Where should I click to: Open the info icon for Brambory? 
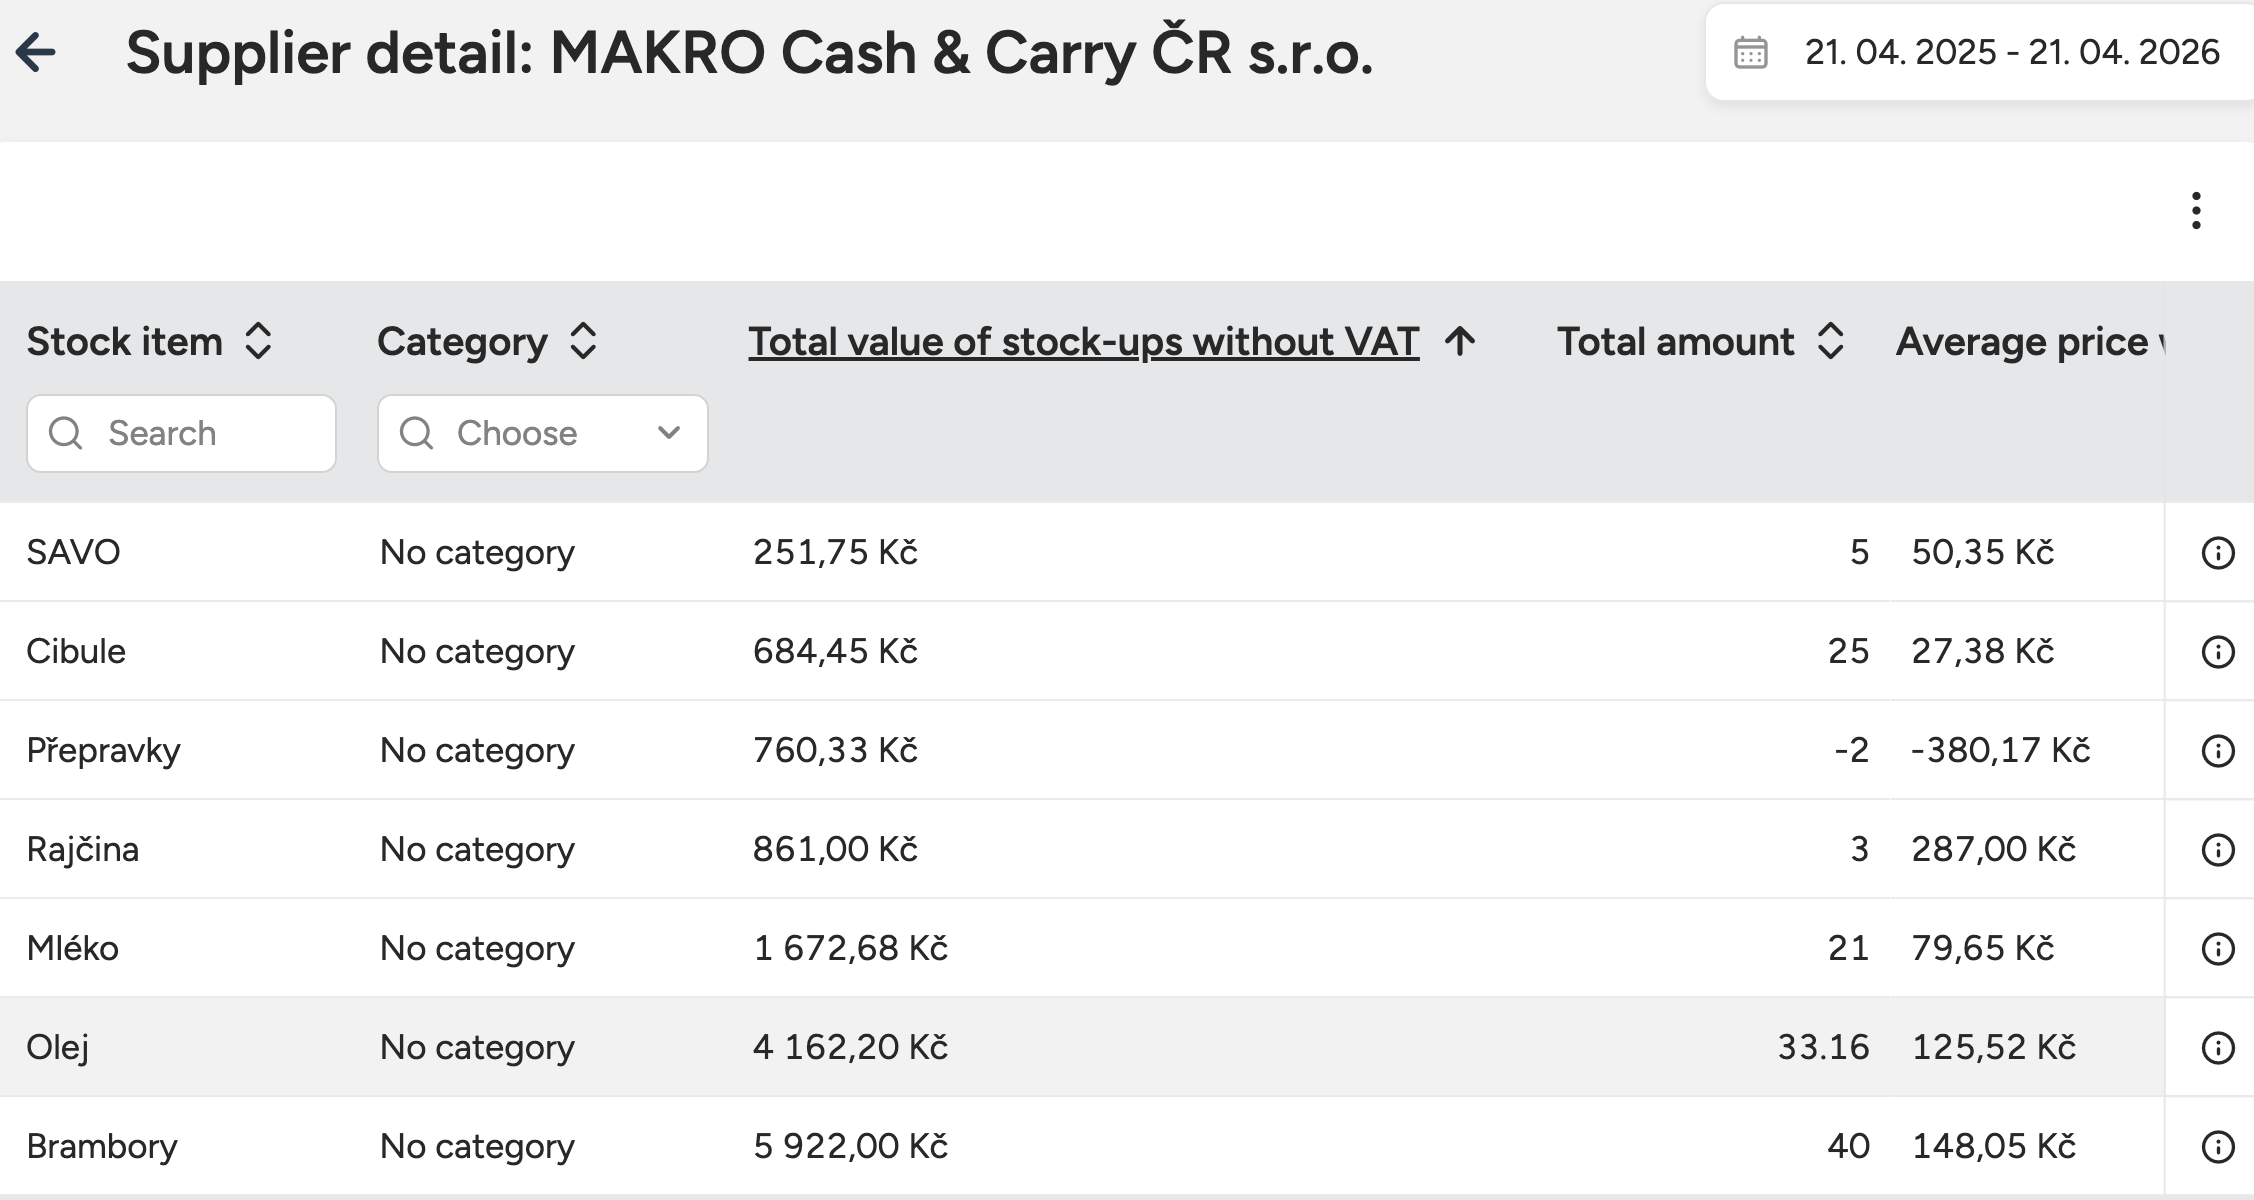tap(2218, 1147)
